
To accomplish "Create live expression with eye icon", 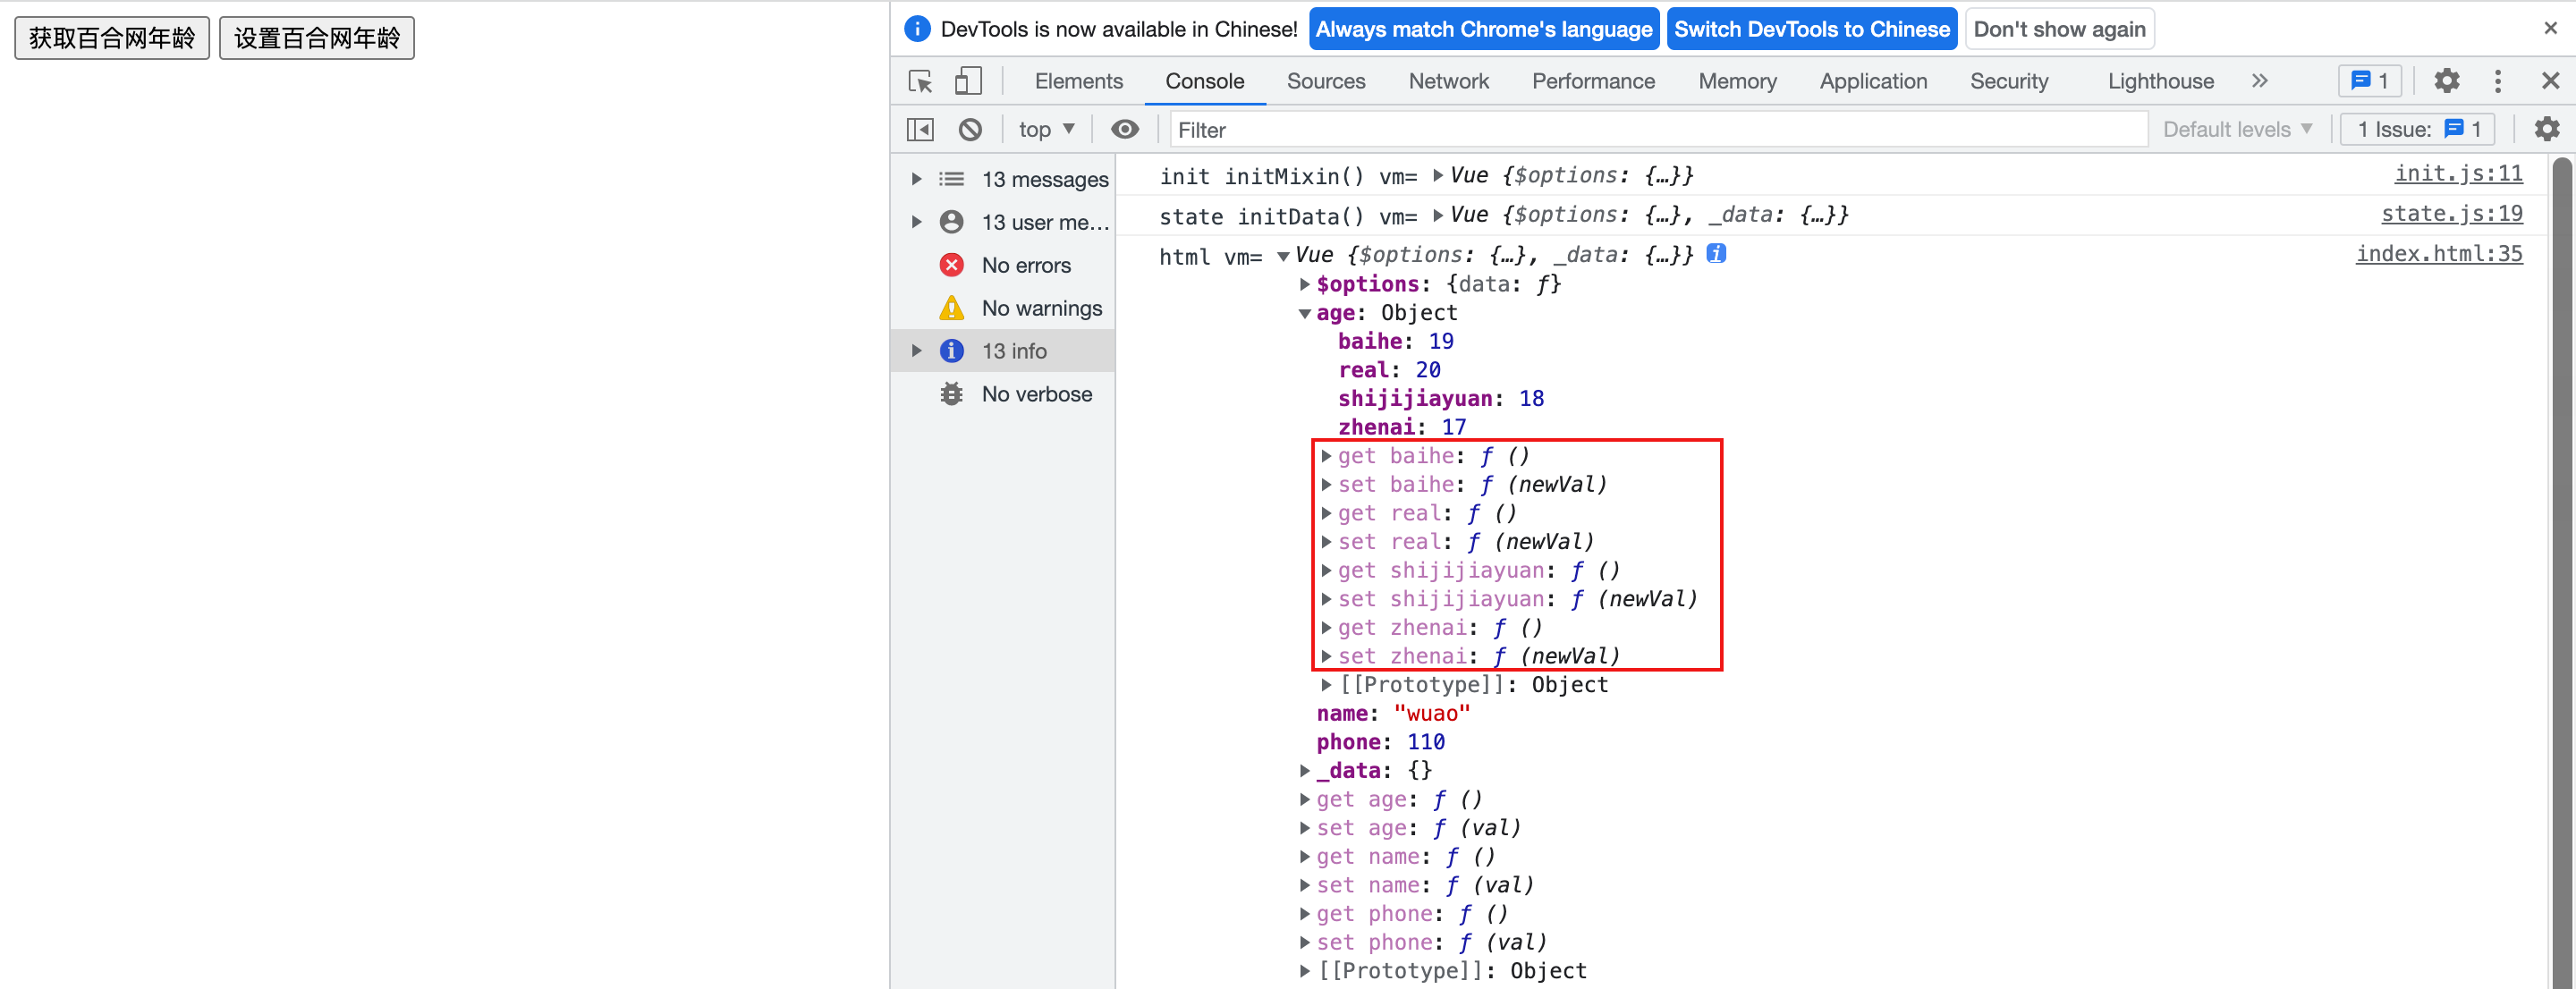I will click(1124, 130).
